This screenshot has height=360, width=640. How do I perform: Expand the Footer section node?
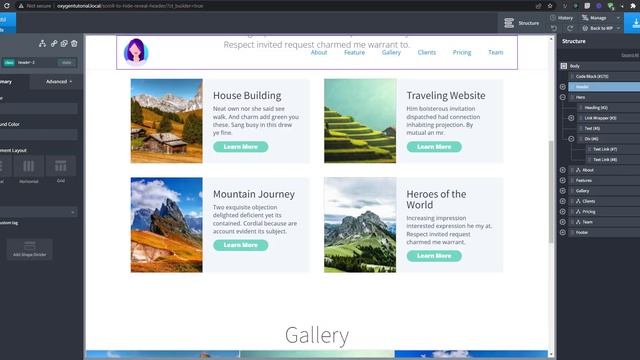click(x=563, y=233)
